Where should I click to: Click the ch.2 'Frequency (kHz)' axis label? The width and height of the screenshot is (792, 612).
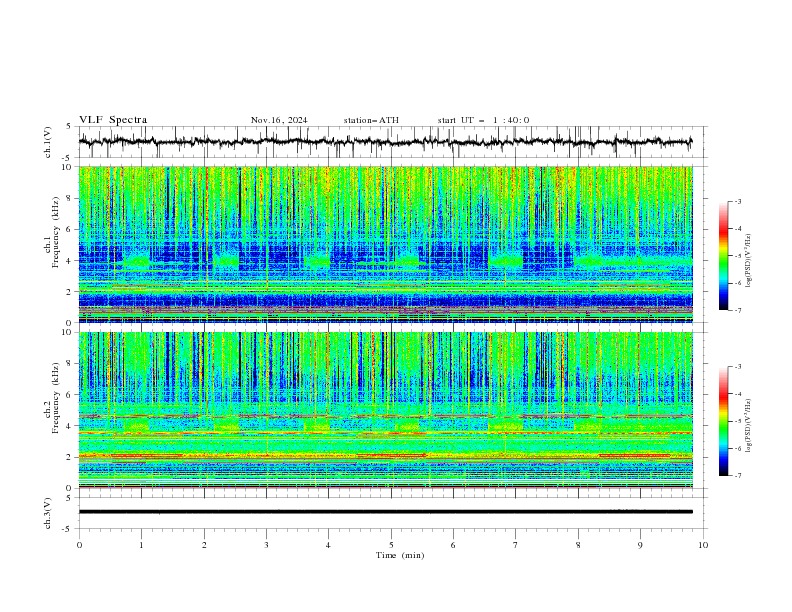click(56, 396)
